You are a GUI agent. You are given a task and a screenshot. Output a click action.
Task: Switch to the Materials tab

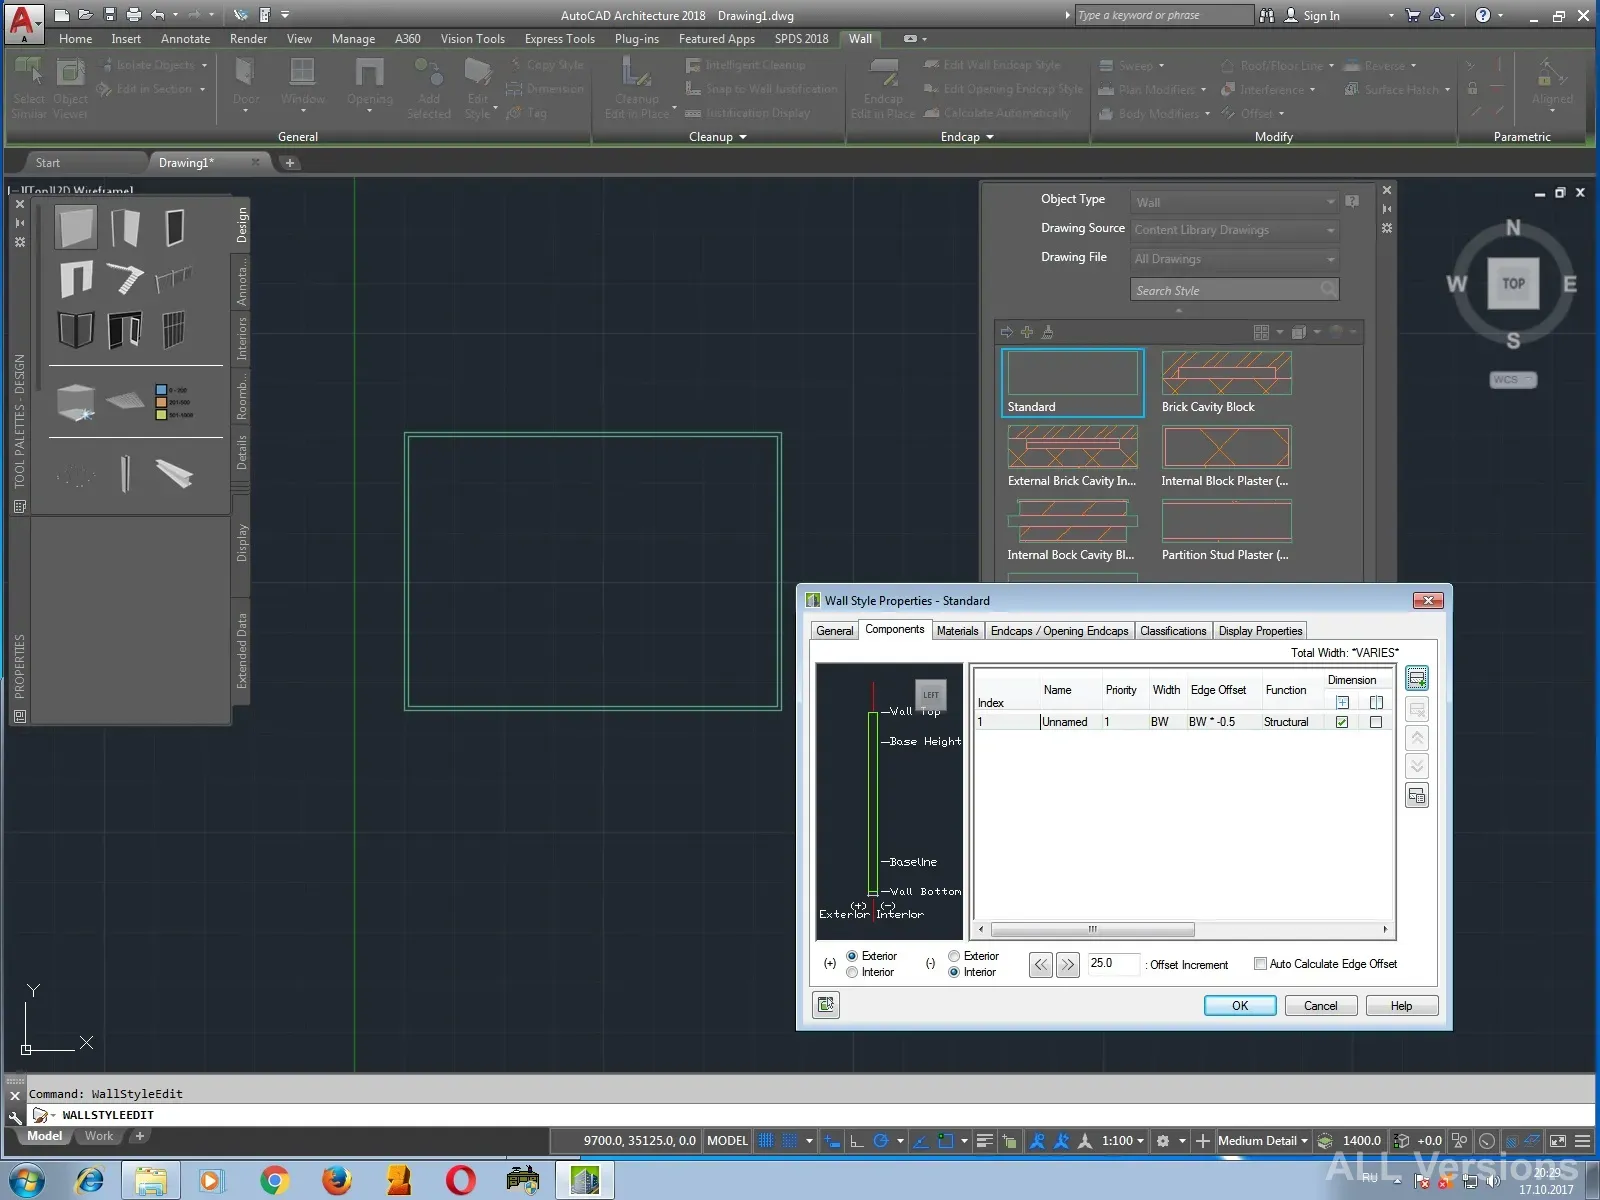point(957,631)
